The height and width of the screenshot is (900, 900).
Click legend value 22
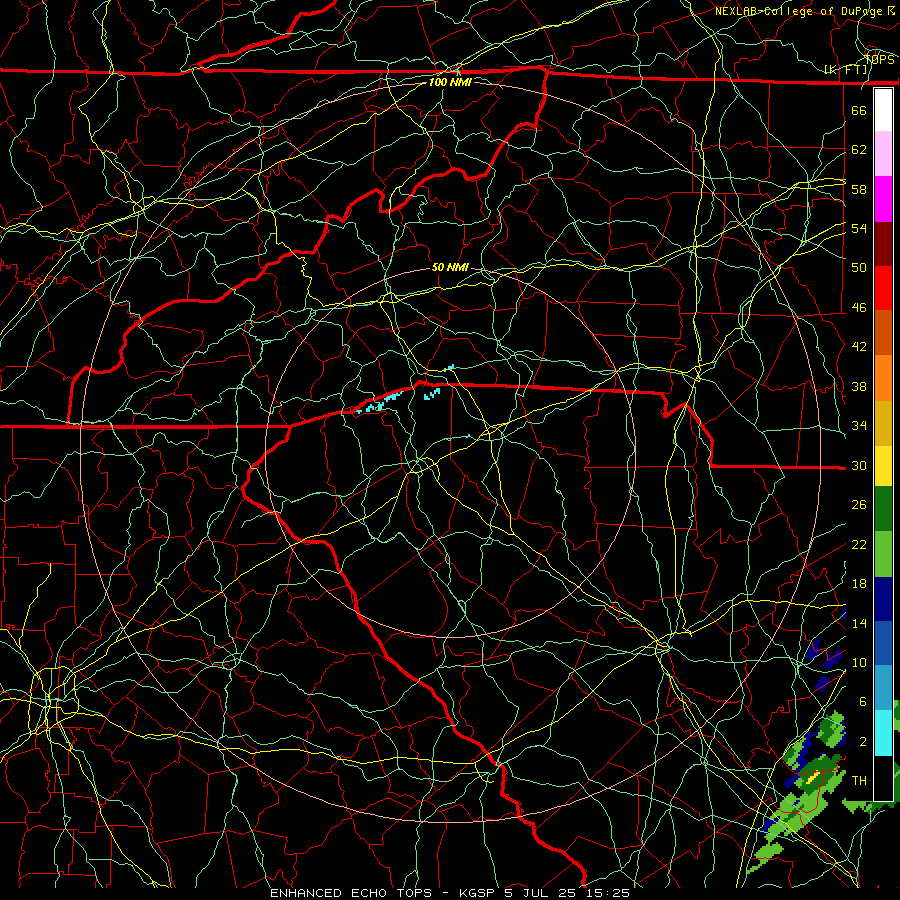pyautogui.click(x=859, y=545)
